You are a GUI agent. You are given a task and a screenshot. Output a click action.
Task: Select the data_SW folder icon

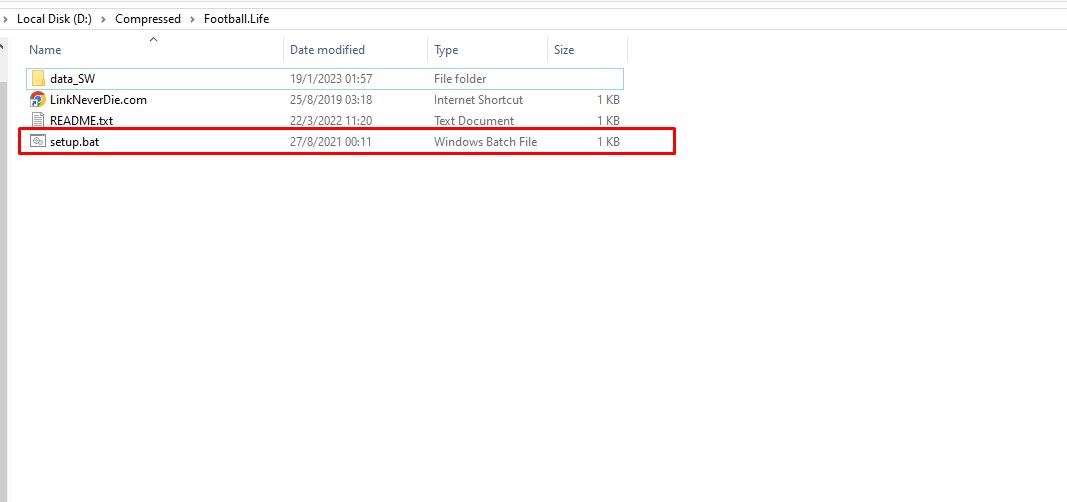coord(38,79)
